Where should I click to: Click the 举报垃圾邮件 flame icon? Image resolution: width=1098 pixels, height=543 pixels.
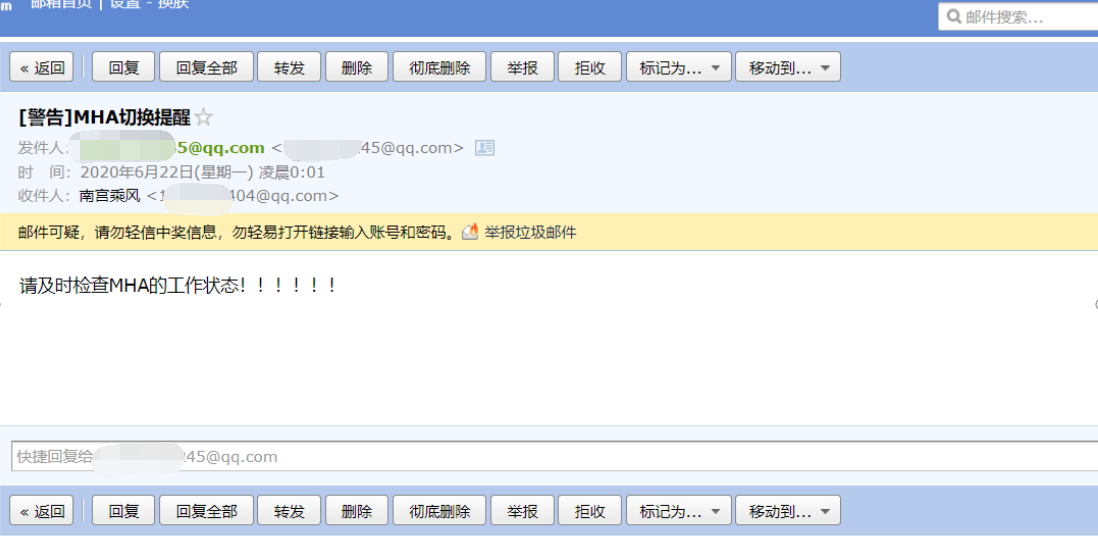(x=471, y=232)
